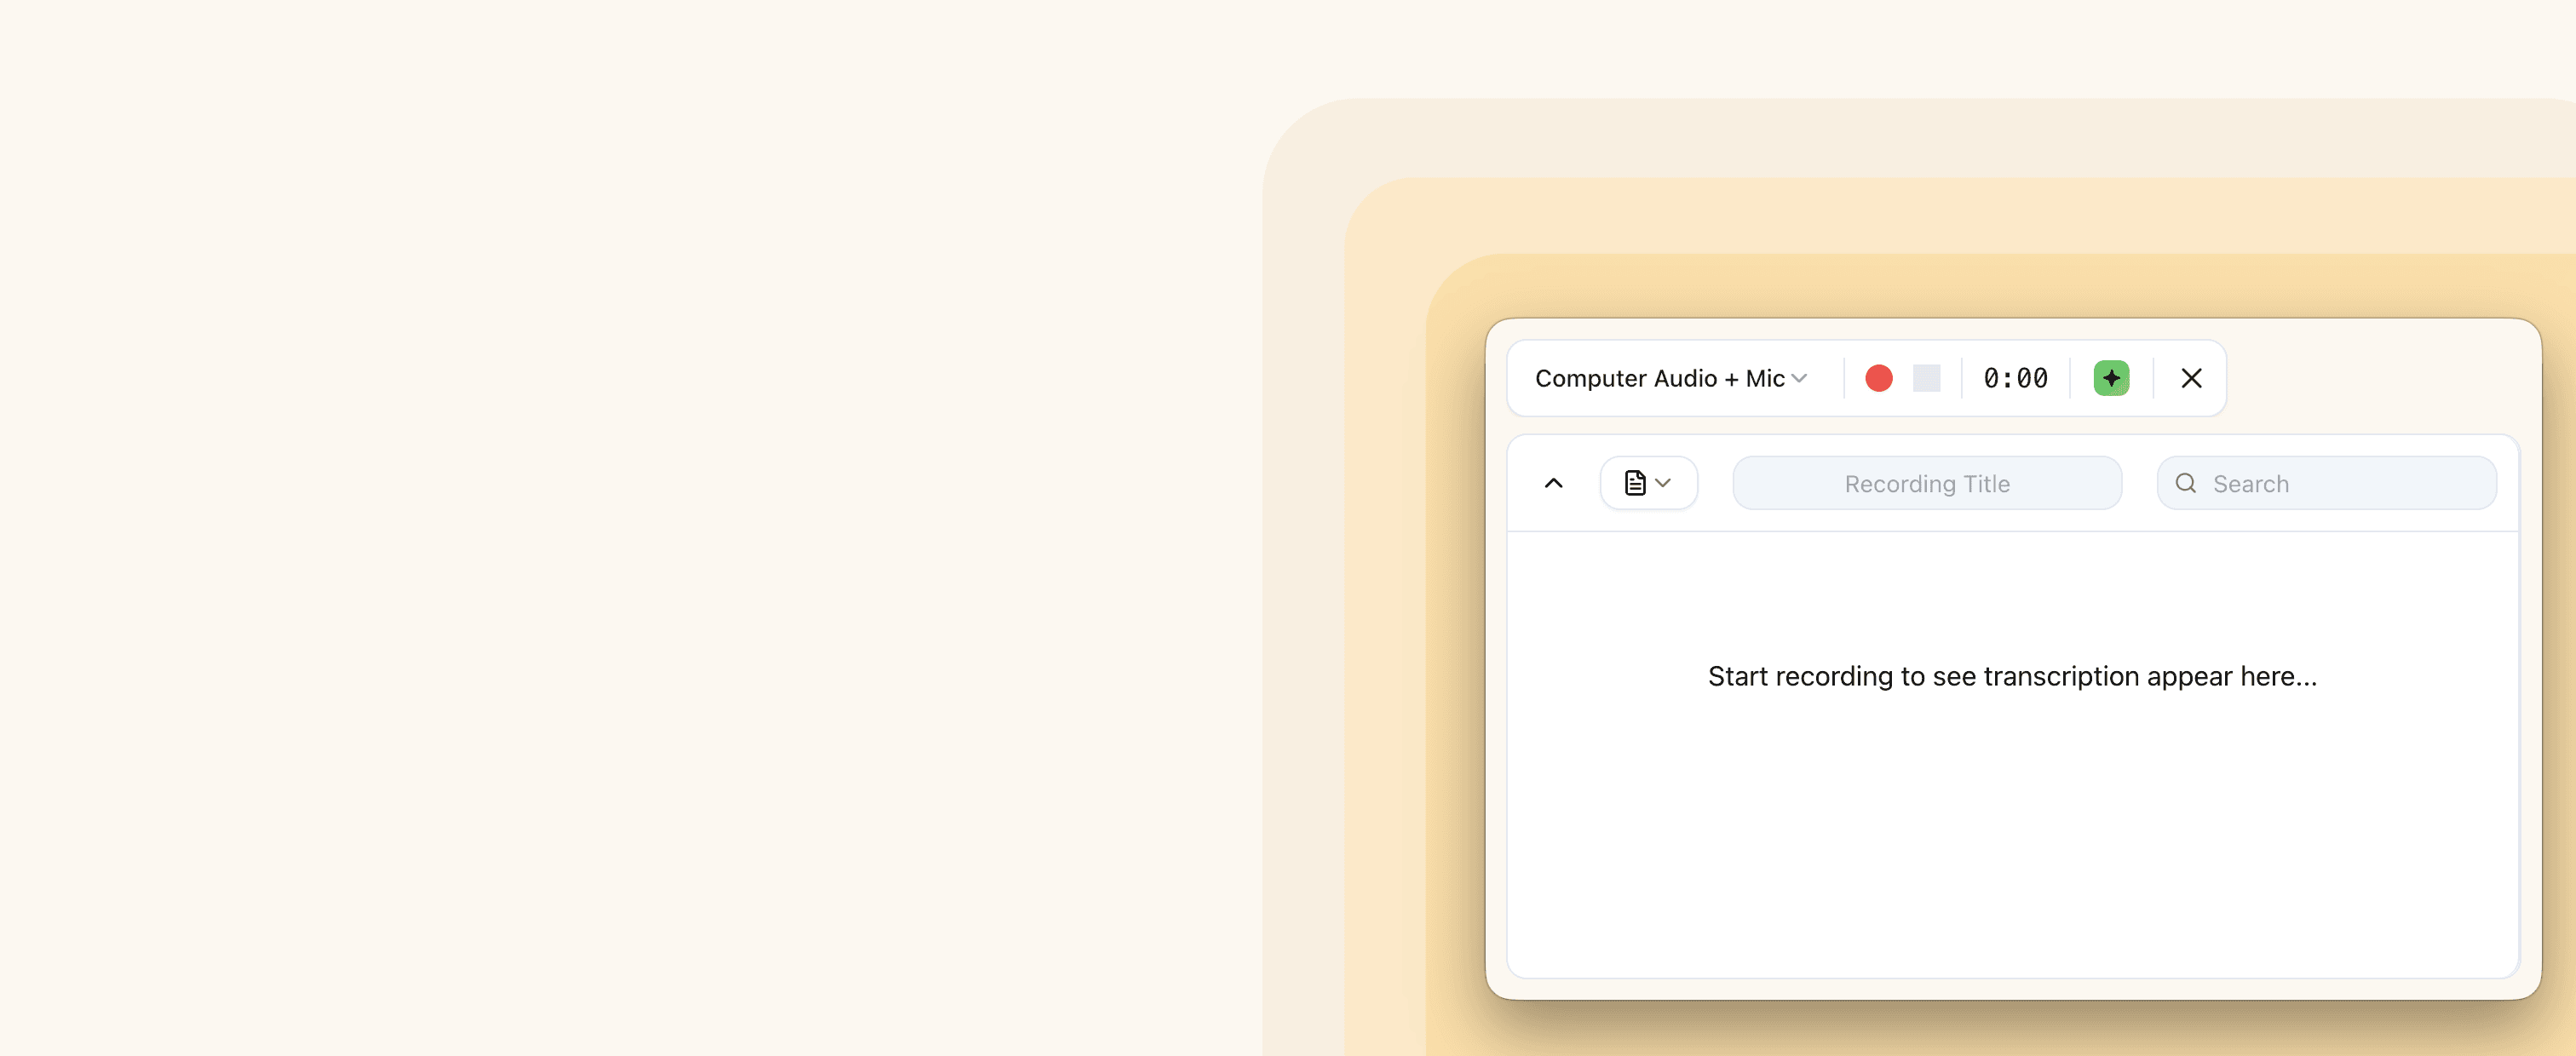Screen dimensions: 2576x1056
Task: Click empty transcript area below the message
Action: tap(2012, 840)
